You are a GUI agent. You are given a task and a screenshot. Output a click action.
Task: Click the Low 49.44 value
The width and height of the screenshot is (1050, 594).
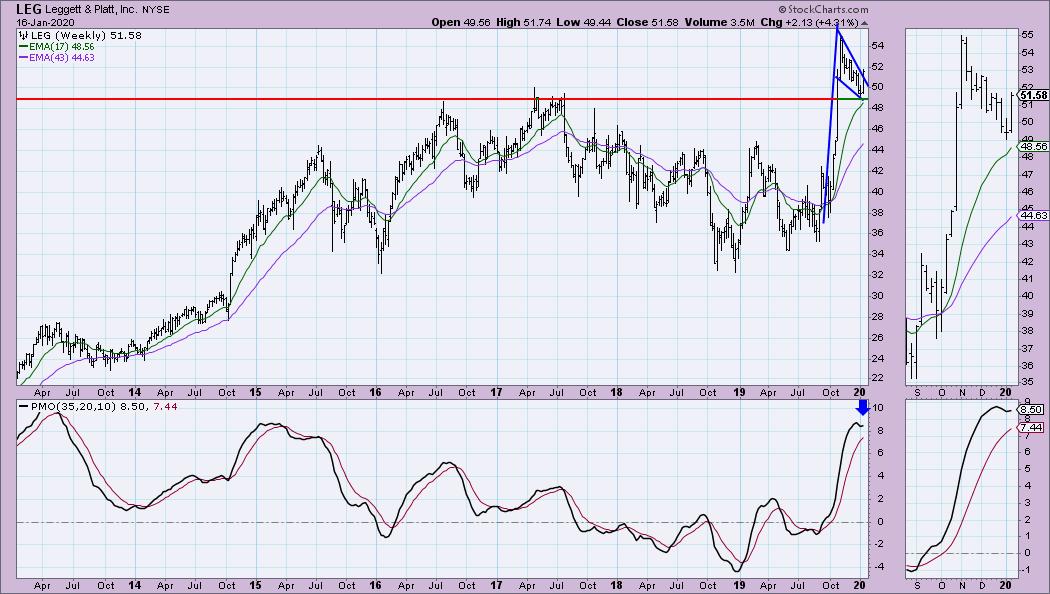click(x=584, y=22)
